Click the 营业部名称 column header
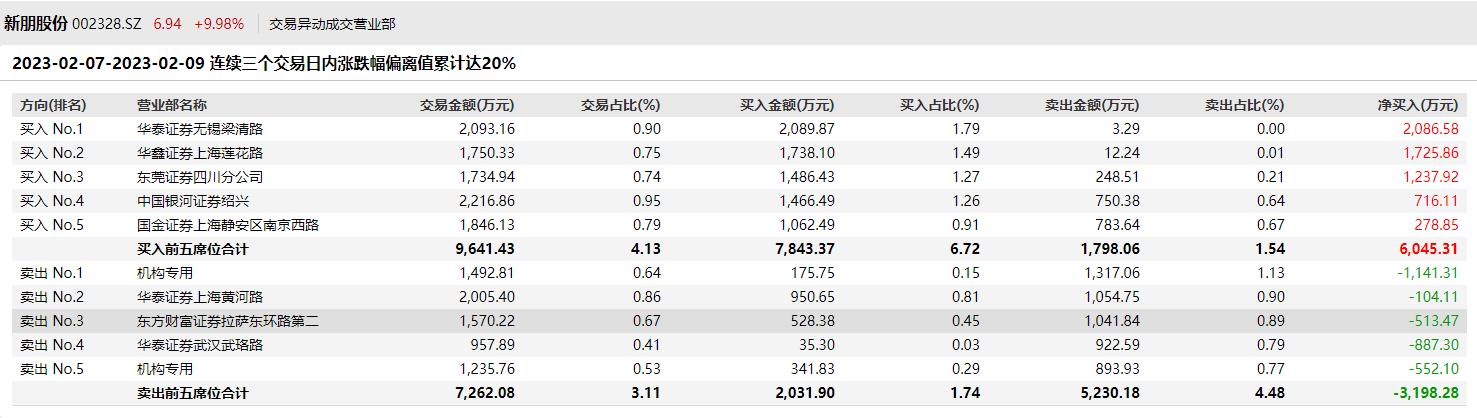Image resolution: width=1477 pixels, height=418 pixels. (x=172, y=105)
